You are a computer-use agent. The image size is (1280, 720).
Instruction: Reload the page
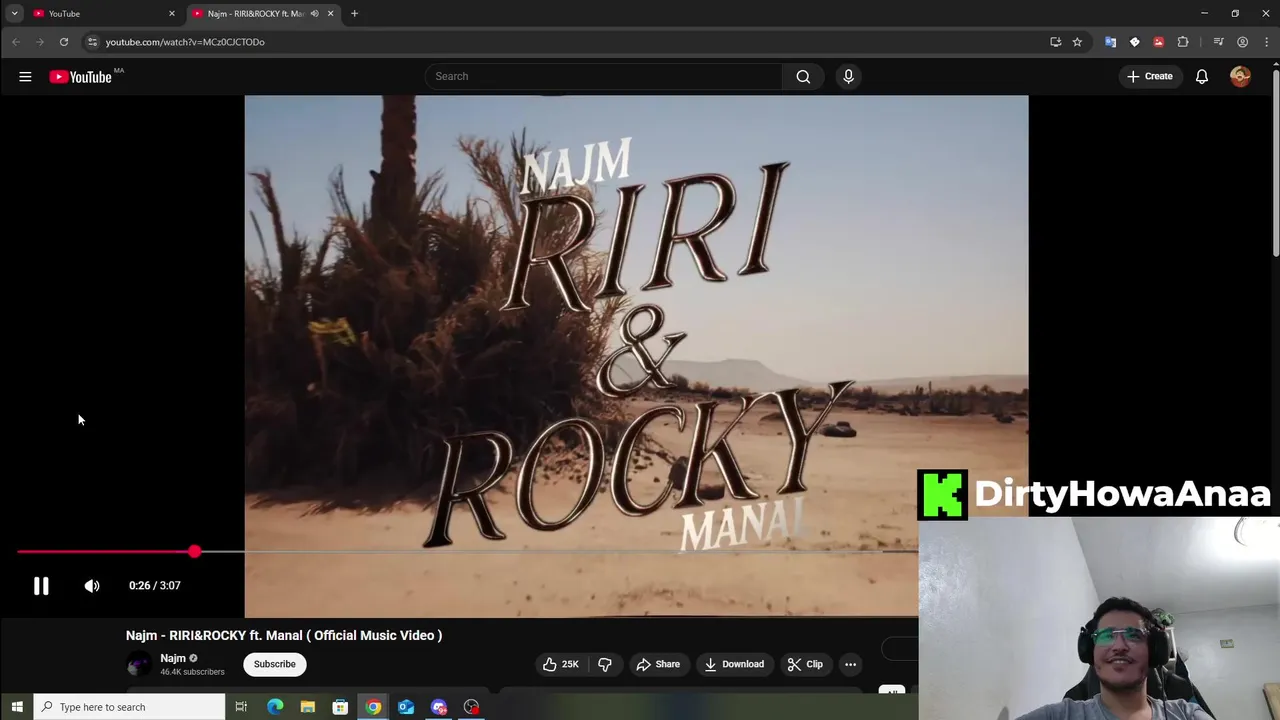tap(63, 42)
